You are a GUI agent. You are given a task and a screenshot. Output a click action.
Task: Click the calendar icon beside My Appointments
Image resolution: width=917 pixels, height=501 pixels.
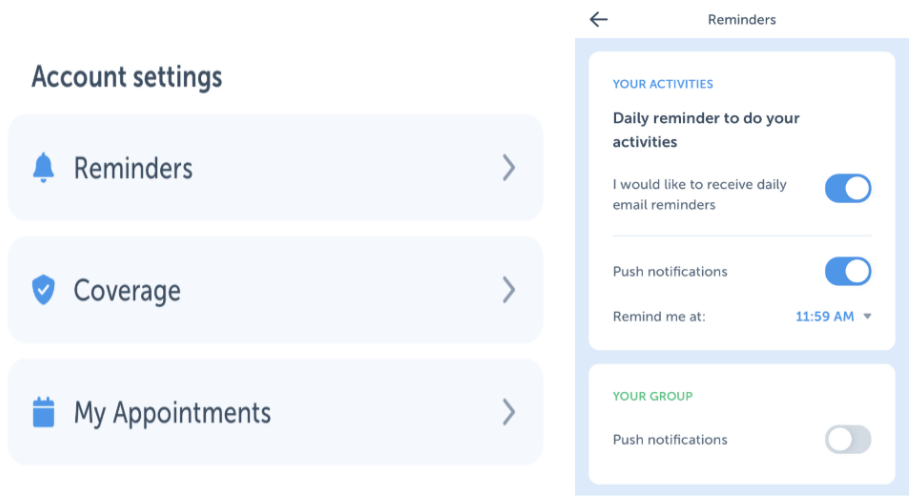43,412
